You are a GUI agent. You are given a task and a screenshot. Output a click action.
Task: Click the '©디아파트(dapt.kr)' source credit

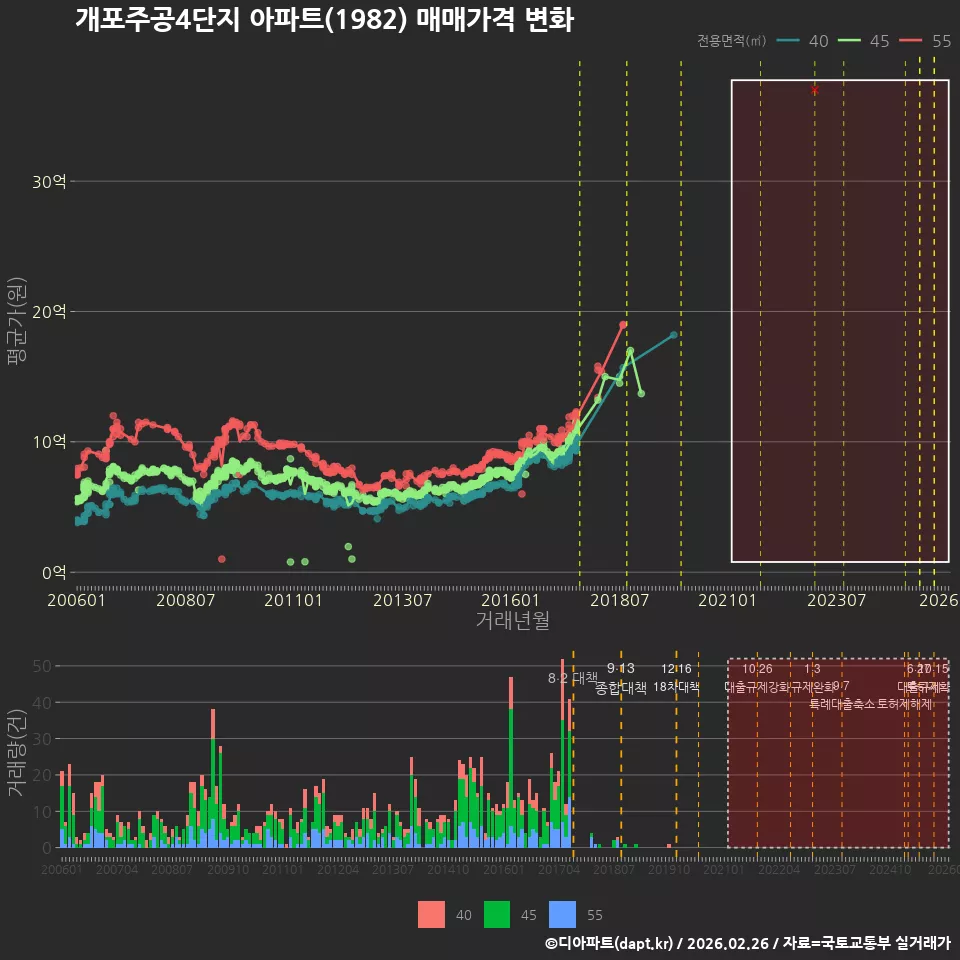pos(609,943)
